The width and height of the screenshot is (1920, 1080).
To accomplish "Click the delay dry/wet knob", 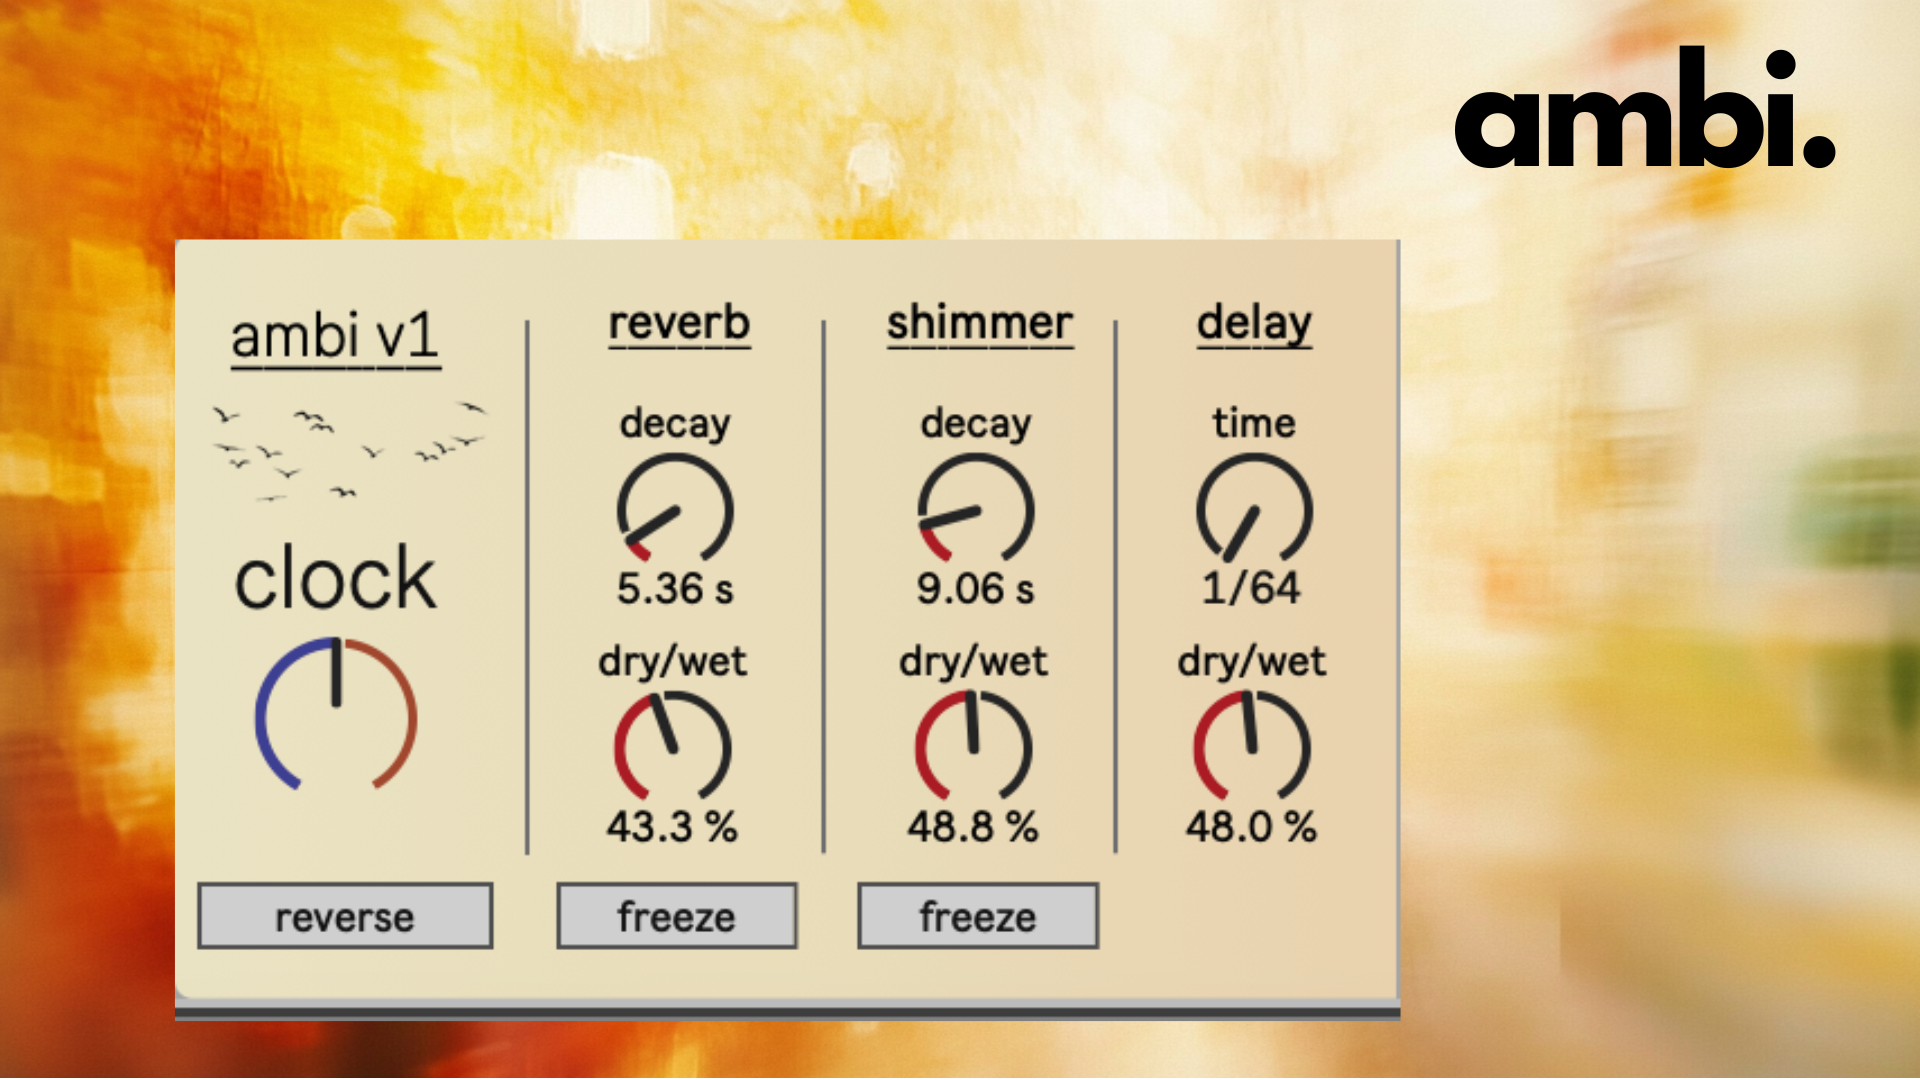I will 1252,748.
